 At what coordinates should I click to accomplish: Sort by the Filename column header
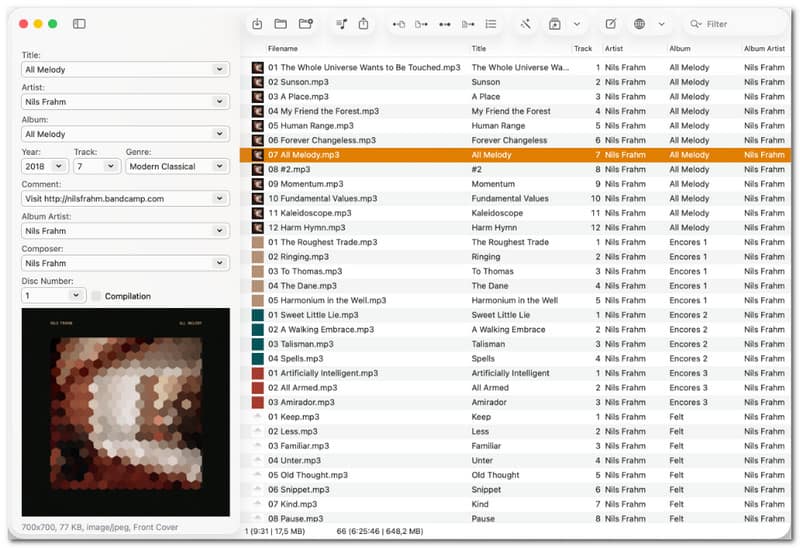coord(283,48)
